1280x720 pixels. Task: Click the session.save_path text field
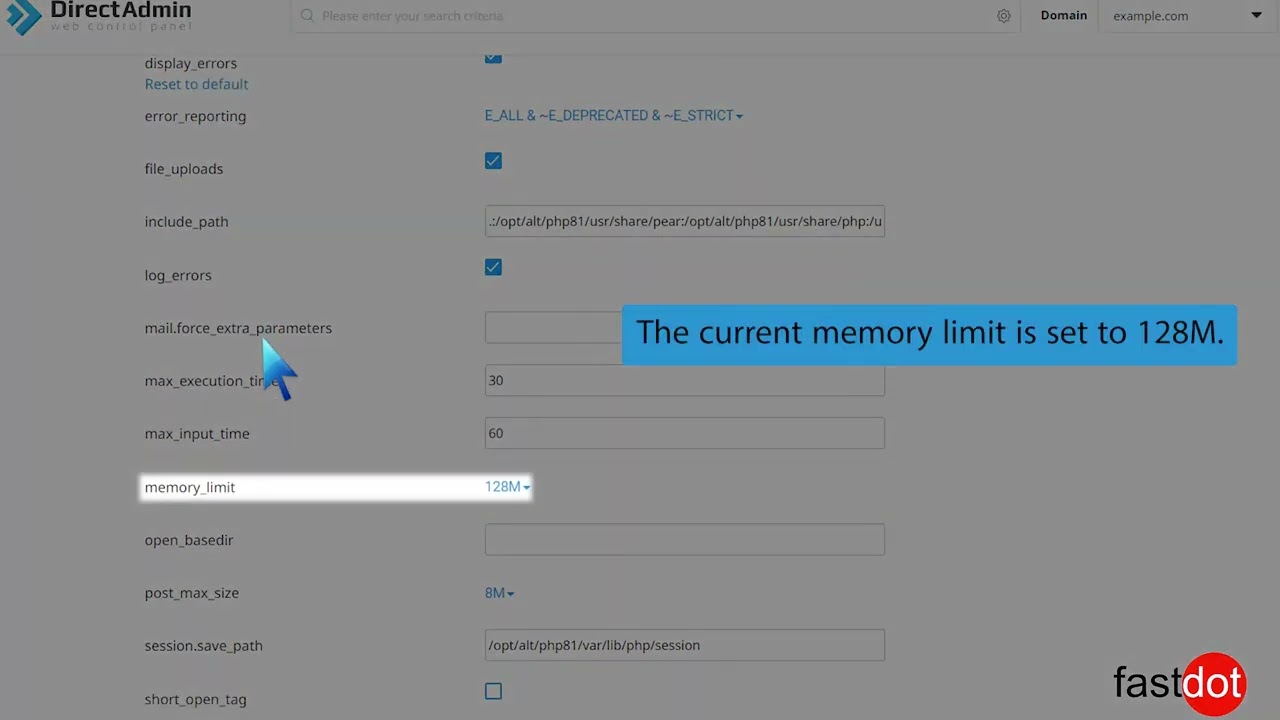click(x=684, y=645)
